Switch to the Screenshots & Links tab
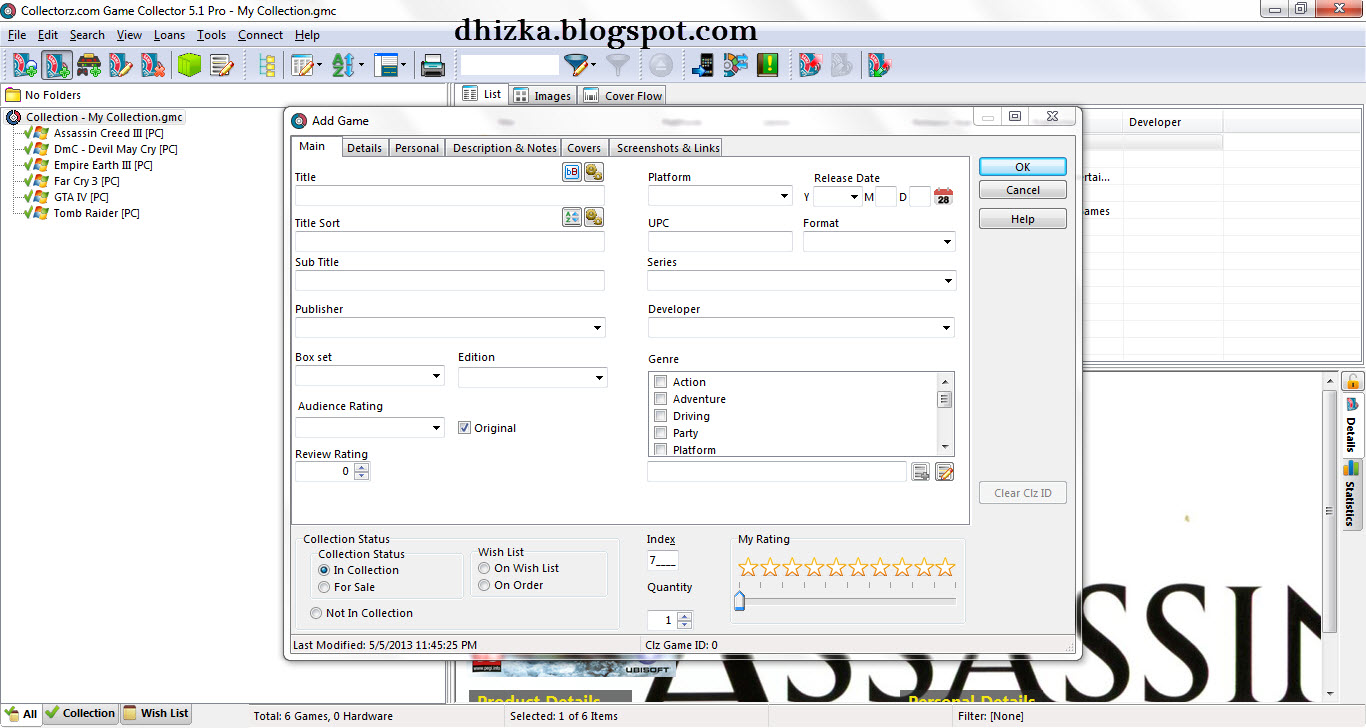Screen dimensions: 1366x728 (668, 148)
